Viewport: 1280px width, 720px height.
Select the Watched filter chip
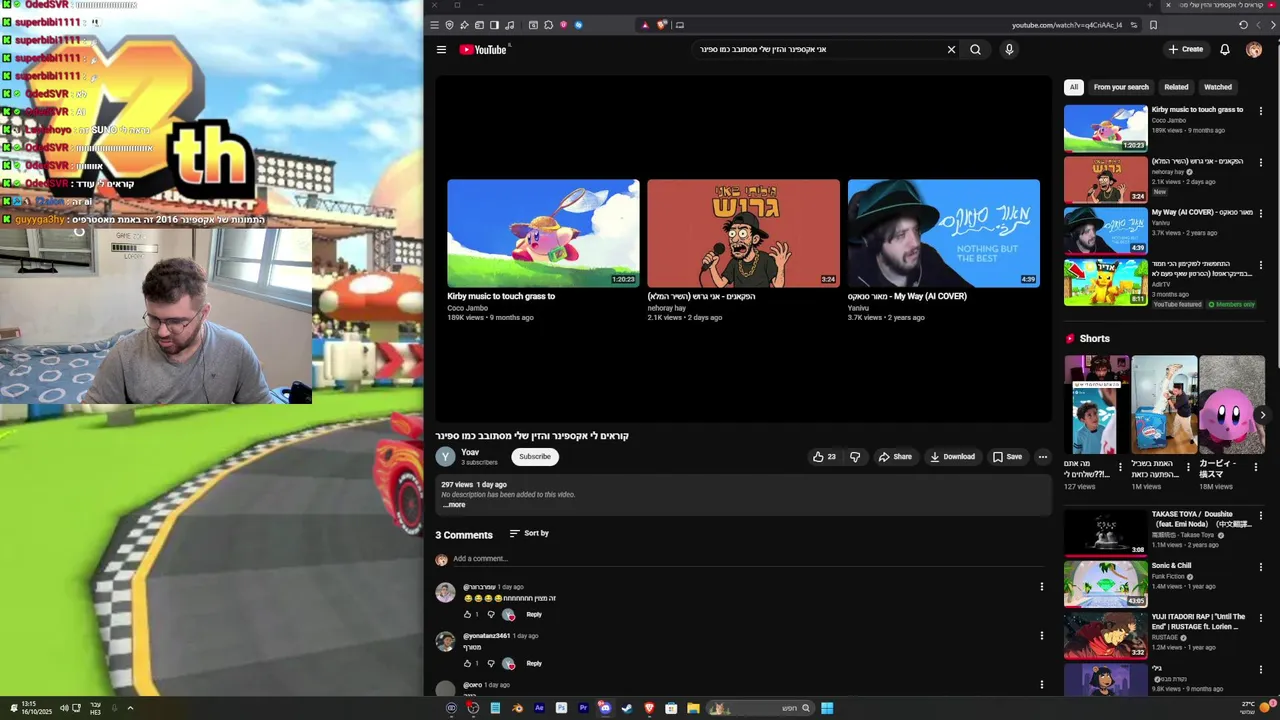click(1218, 87)
